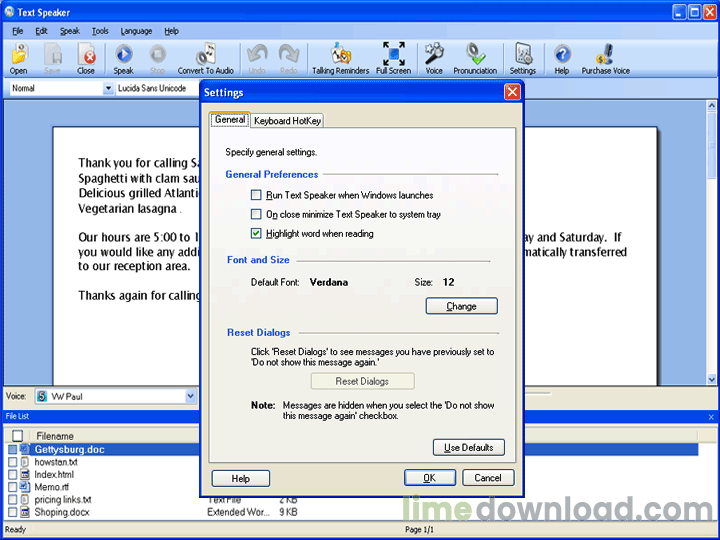Start reading with the Speak icon
Viewport: 720px width, 540px height.
[124, 59]
